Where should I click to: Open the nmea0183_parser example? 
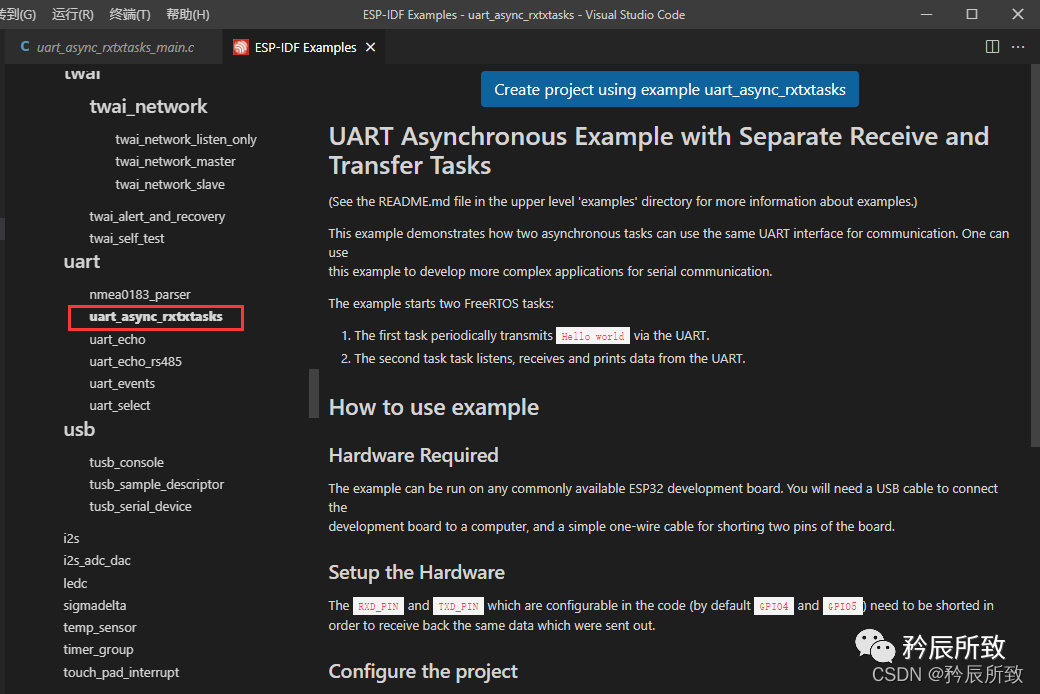point(139,295)
